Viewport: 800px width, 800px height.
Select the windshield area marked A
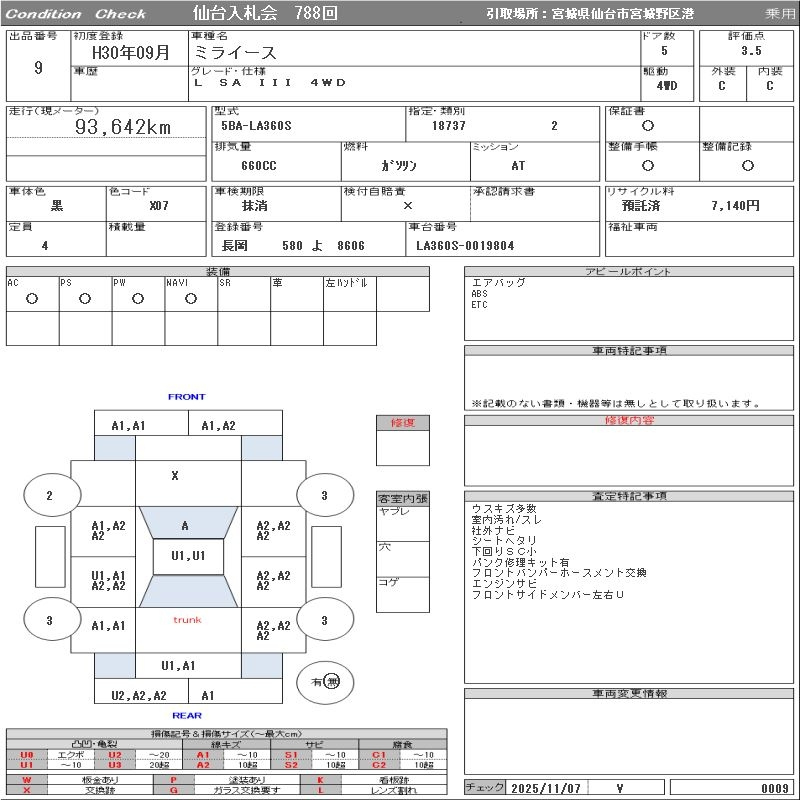point(185,526)
